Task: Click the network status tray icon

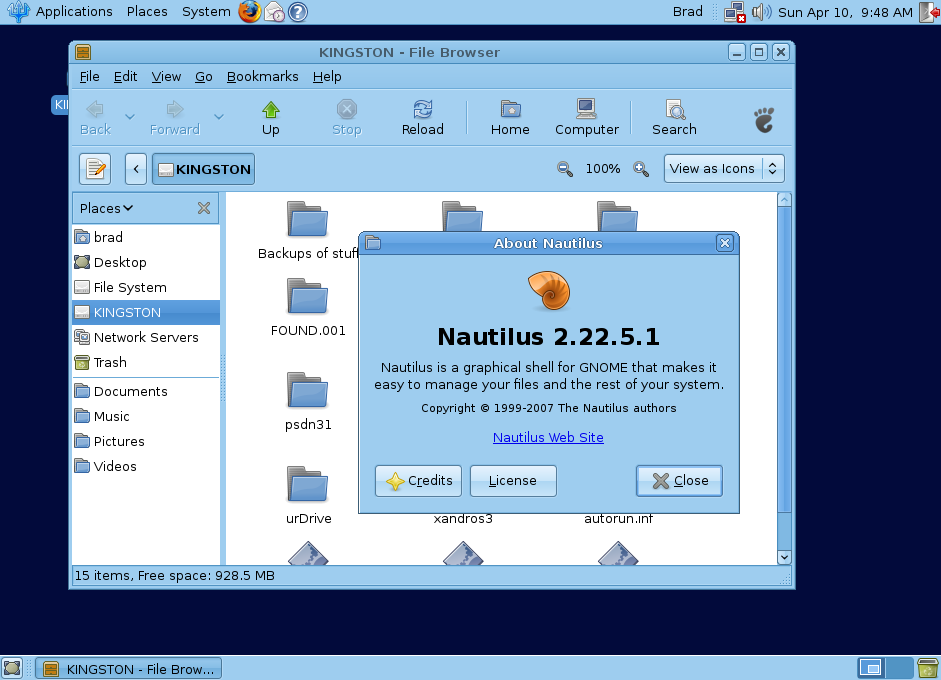Action: pyautogui.click(x=735, y=12)
